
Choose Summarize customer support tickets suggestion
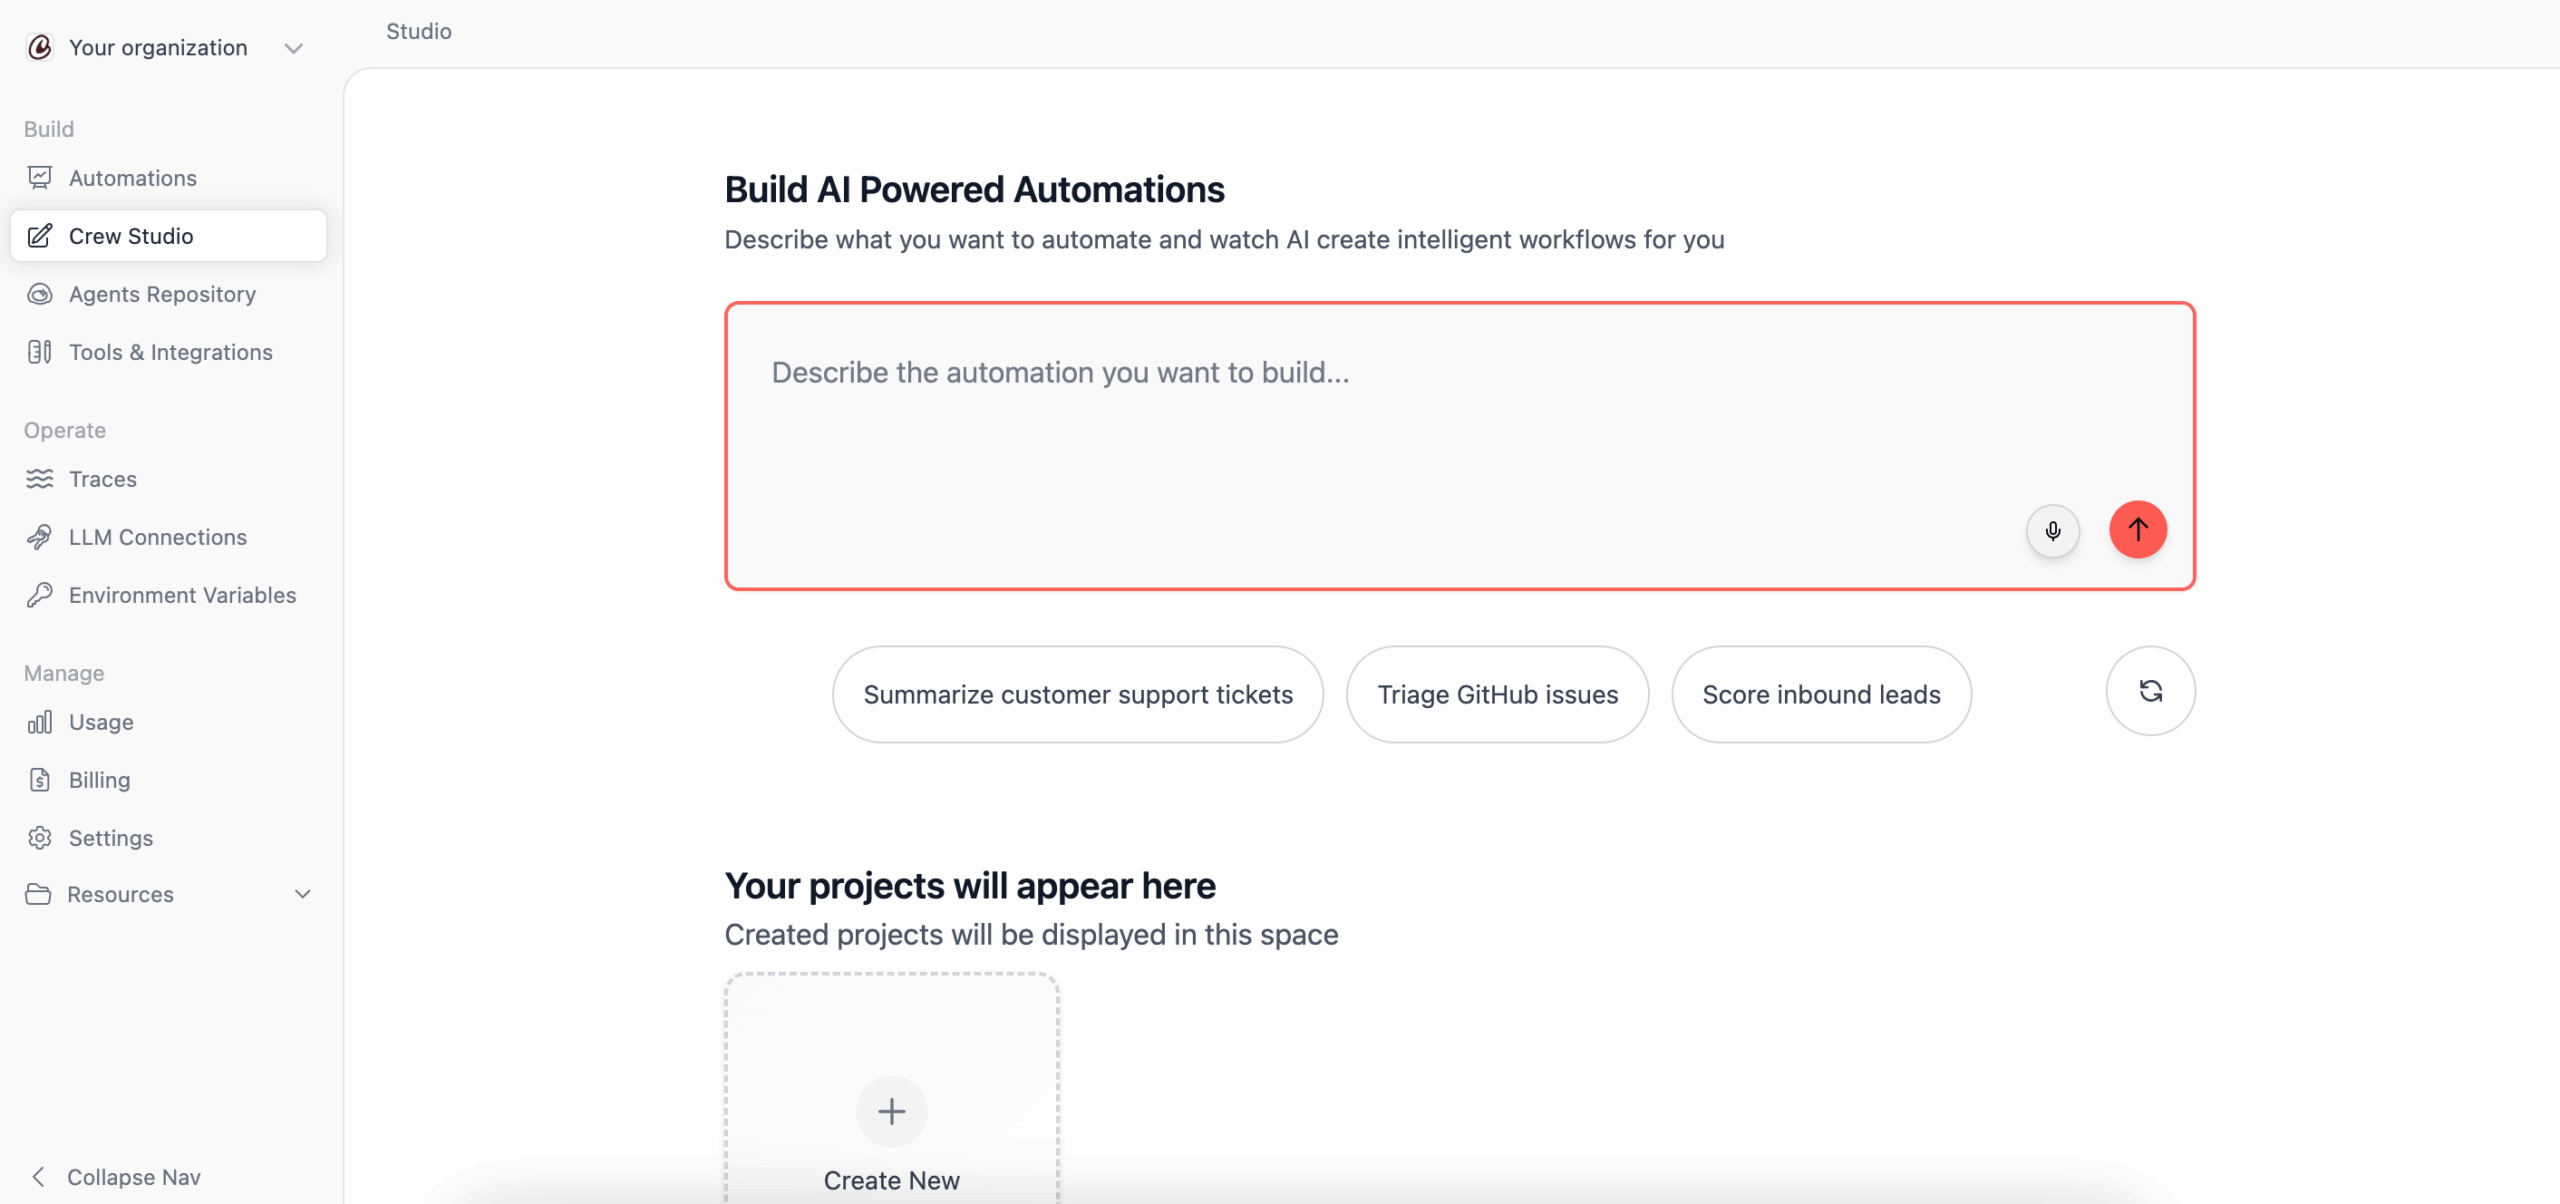point(1077,694)
